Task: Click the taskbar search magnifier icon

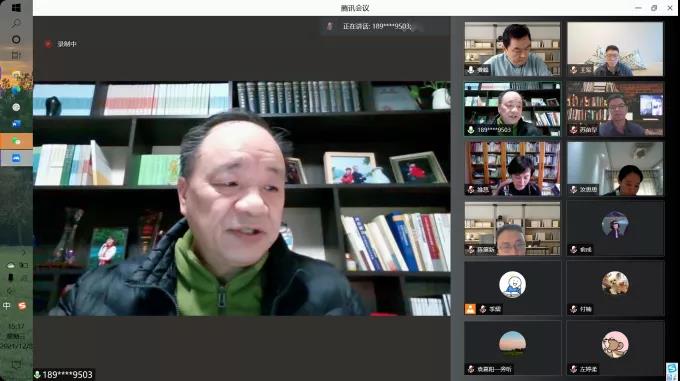Action: pyautogui.click(x=16, y=23)
